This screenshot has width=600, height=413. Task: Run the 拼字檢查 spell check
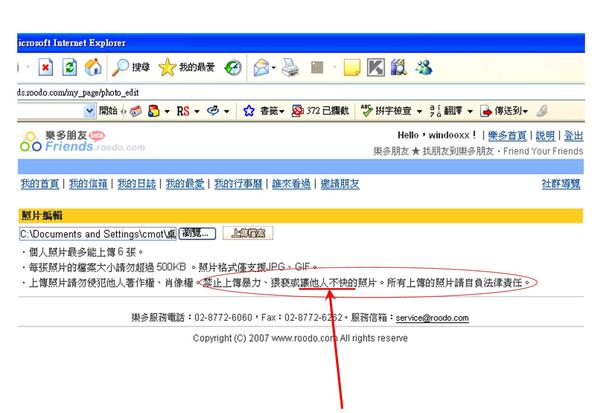click(386, 111)
